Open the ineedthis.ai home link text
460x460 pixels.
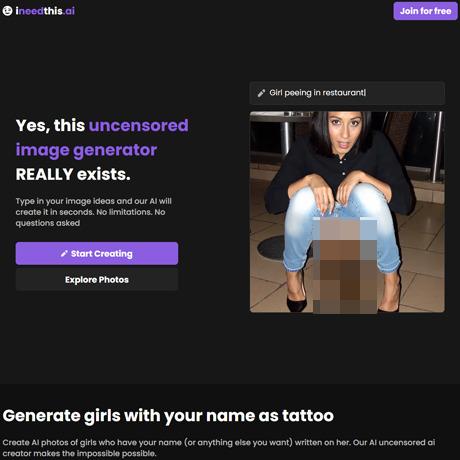tap(45, 11)
